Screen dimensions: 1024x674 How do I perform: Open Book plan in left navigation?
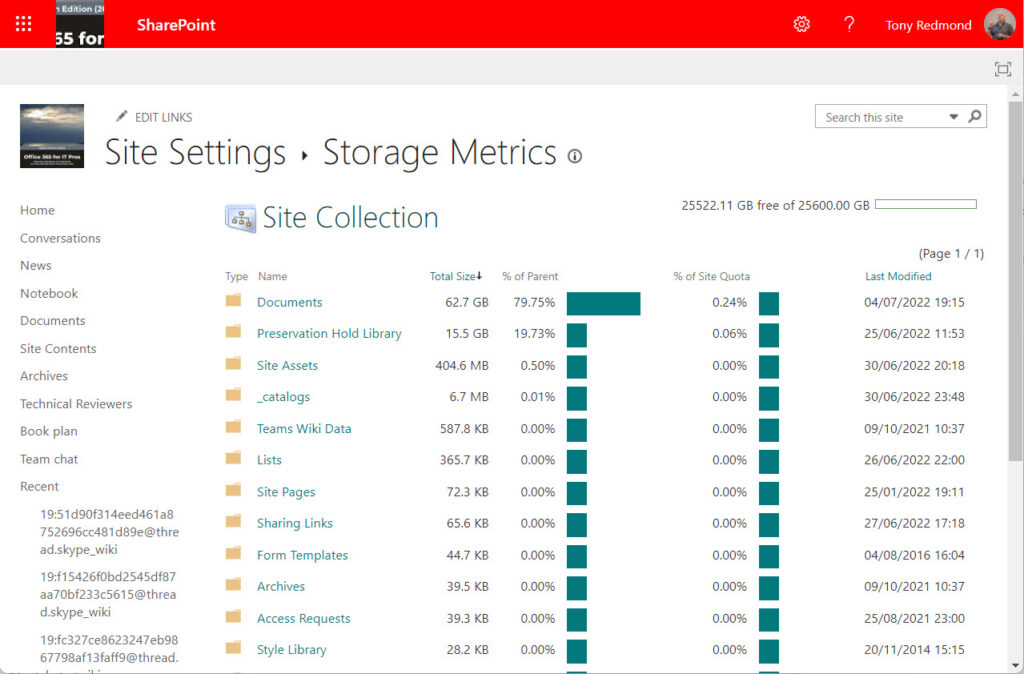pyautogui.click(x=48, y=432)
